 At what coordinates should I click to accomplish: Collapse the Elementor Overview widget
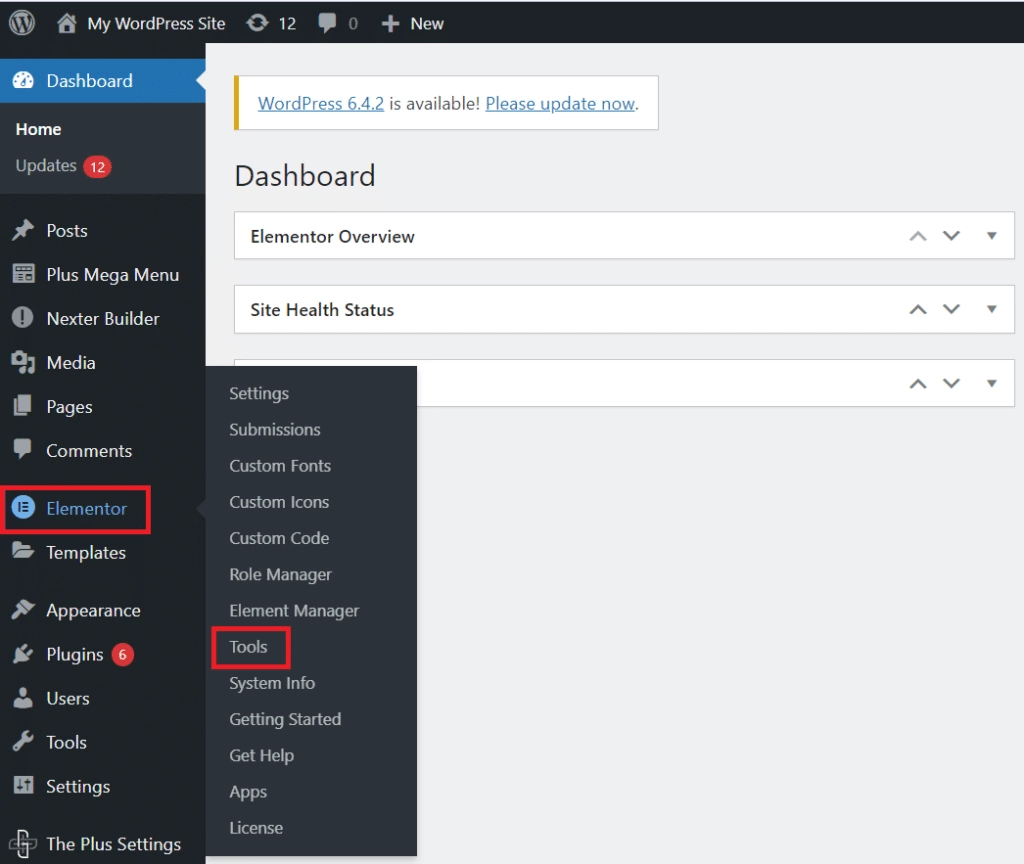pyautogui.click(x=992, y=235)
